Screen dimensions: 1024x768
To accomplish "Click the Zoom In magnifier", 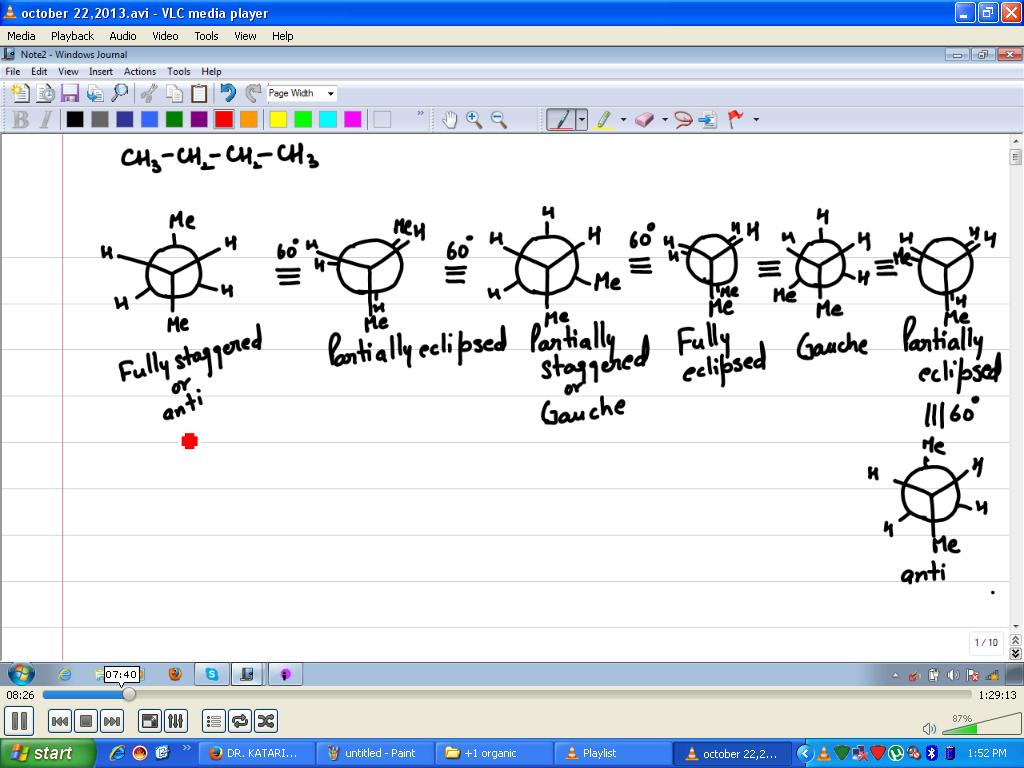I will tap(474, 120).
